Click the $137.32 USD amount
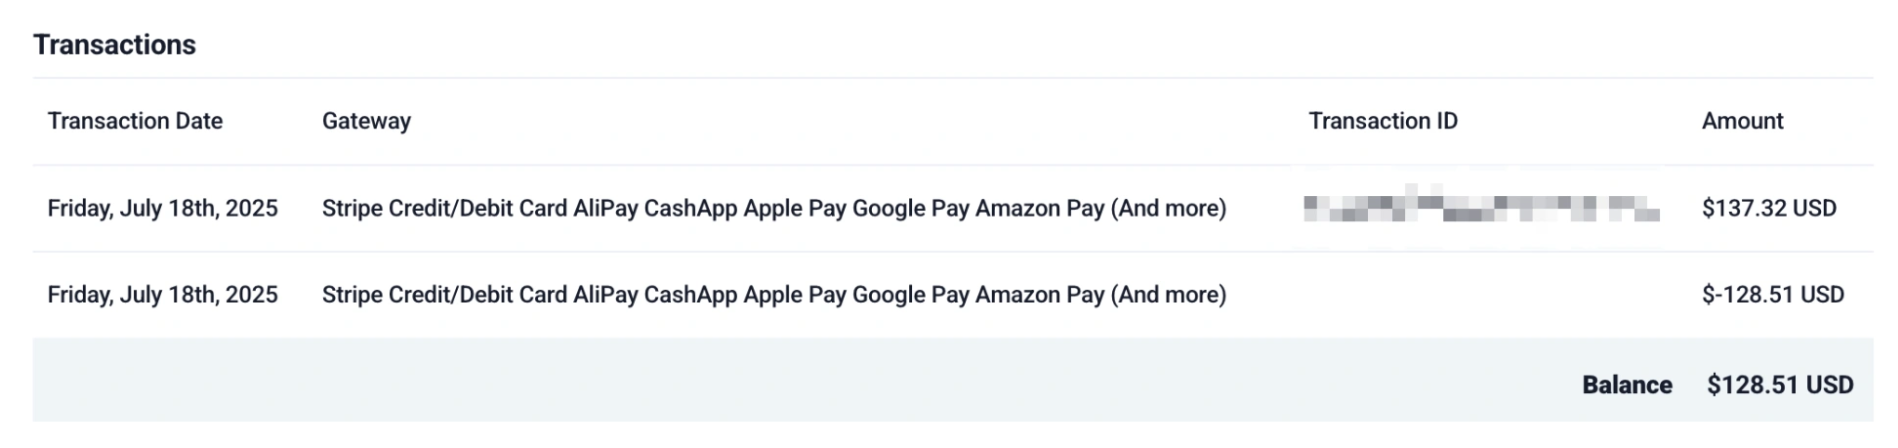The width and height of the screenshot is (1898, 448). [1769, 208]
